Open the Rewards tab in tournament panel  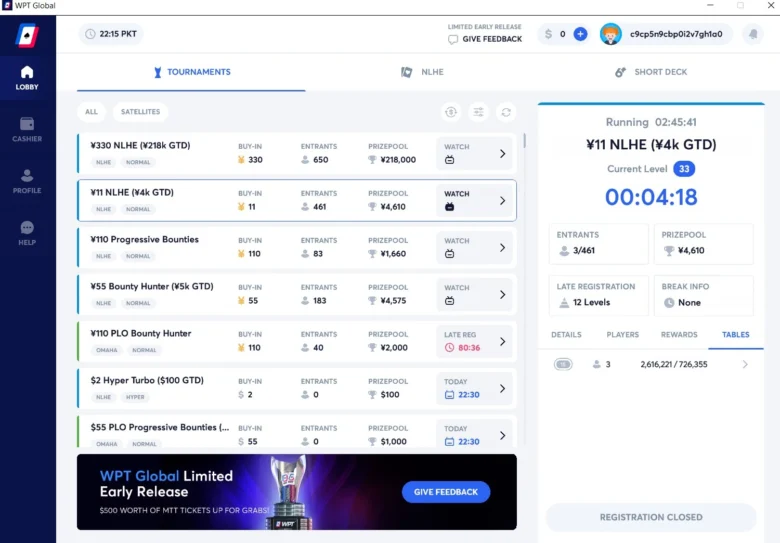679,335
